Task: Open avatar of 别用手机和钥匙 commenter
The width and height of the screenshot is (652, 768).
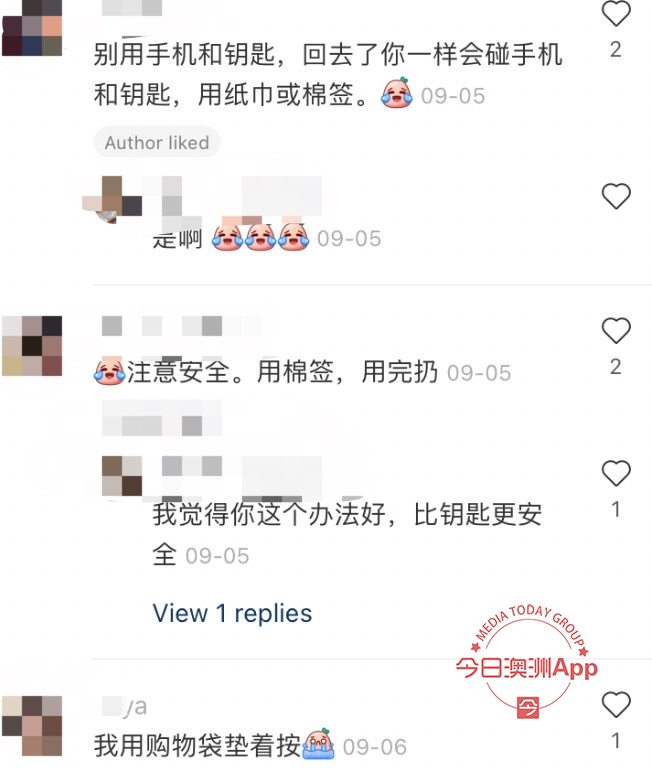Action: pos(32,28)
